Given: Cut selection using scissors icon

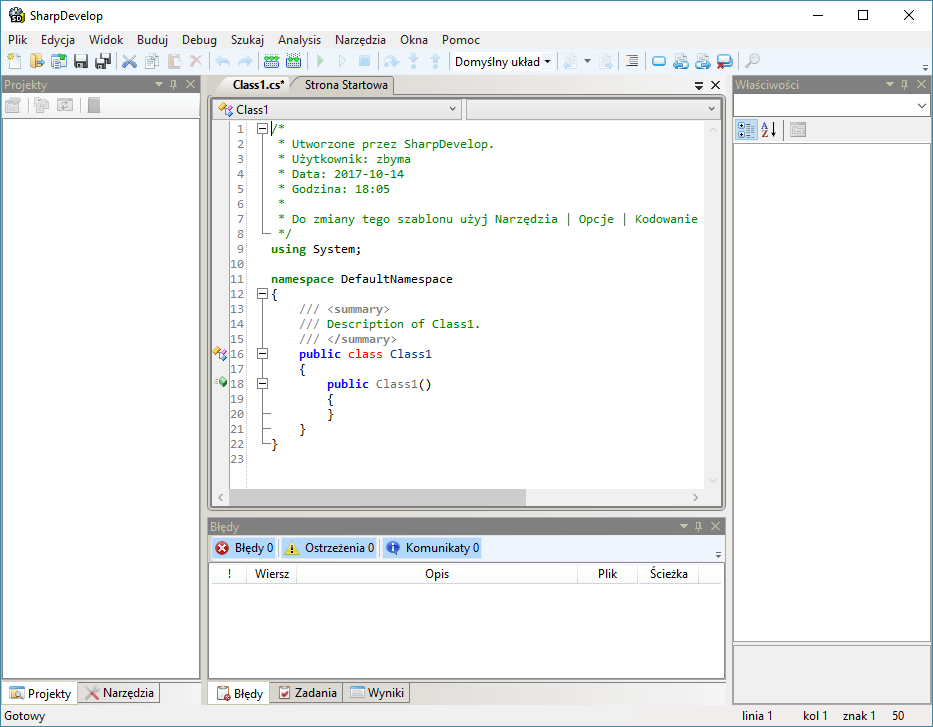Looking at the screenshot, I should tap(129, 61).
